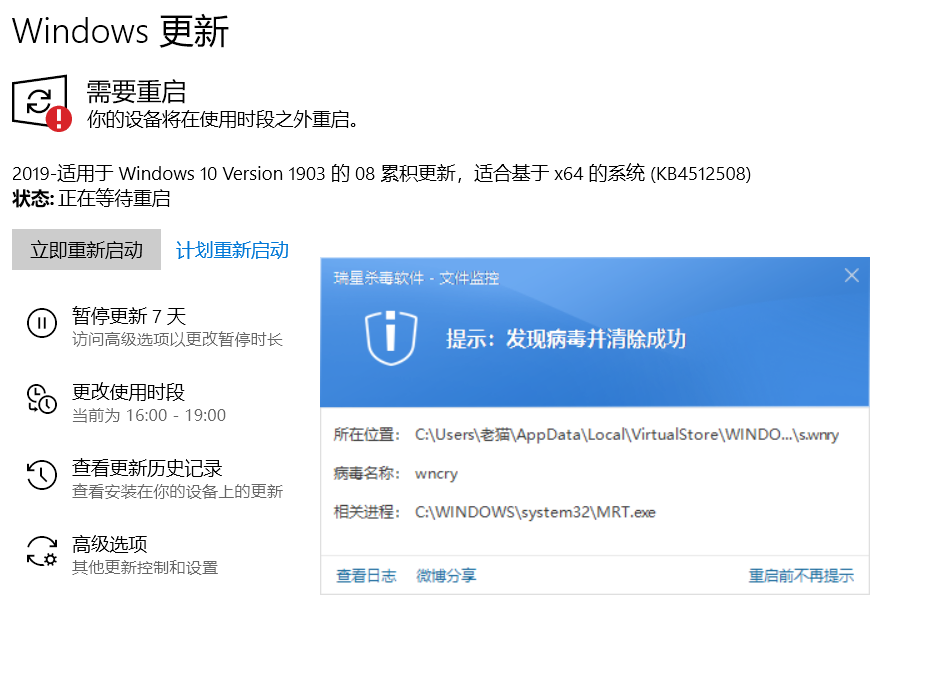Click 访问高级选项以更改暂停时长 description
Screen dimensions: 944x684
[178, 340]
